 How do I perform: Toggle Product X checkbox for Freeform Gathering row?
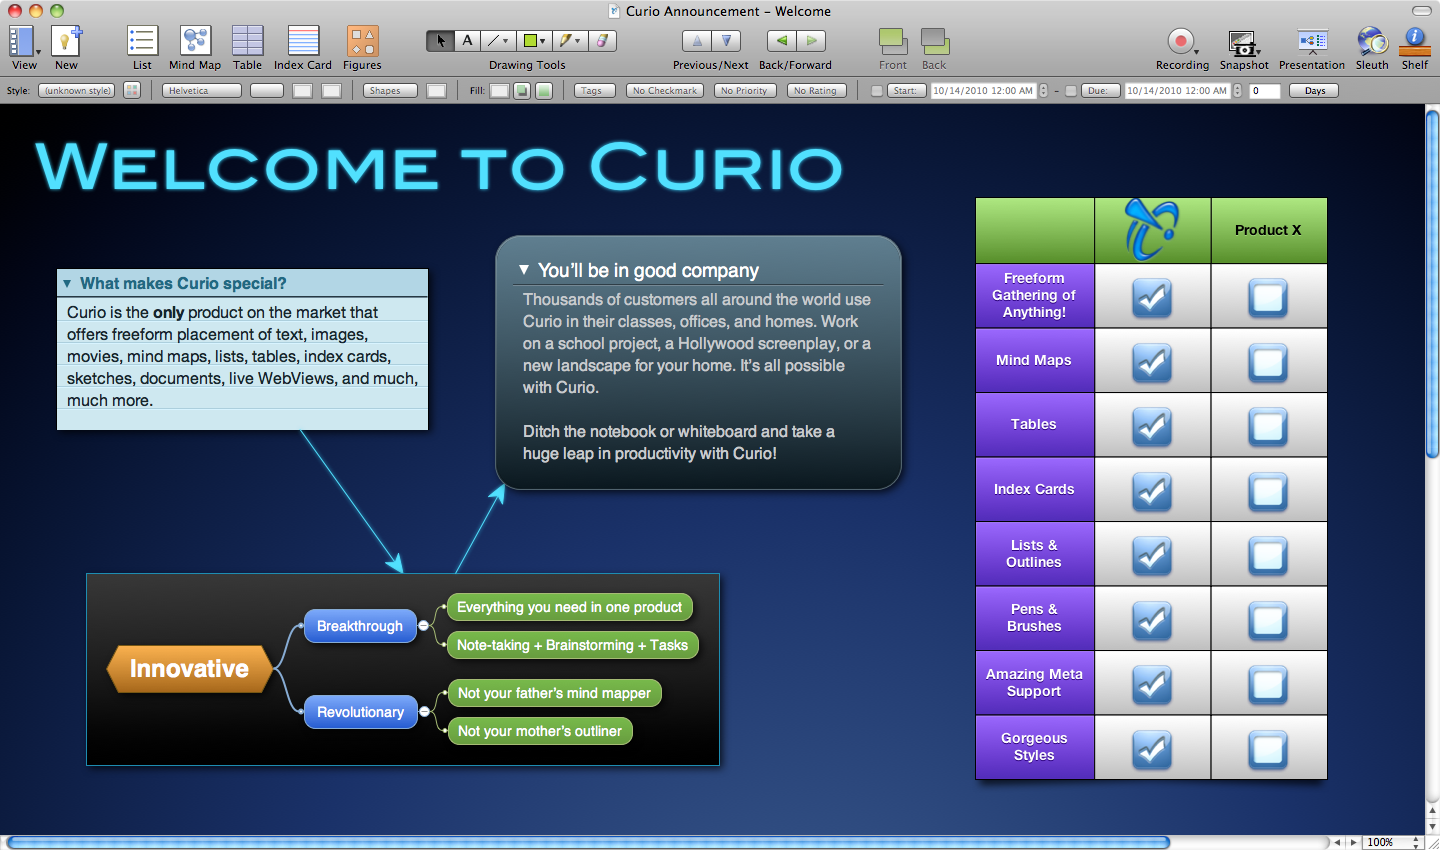[x=1268, y=297]
